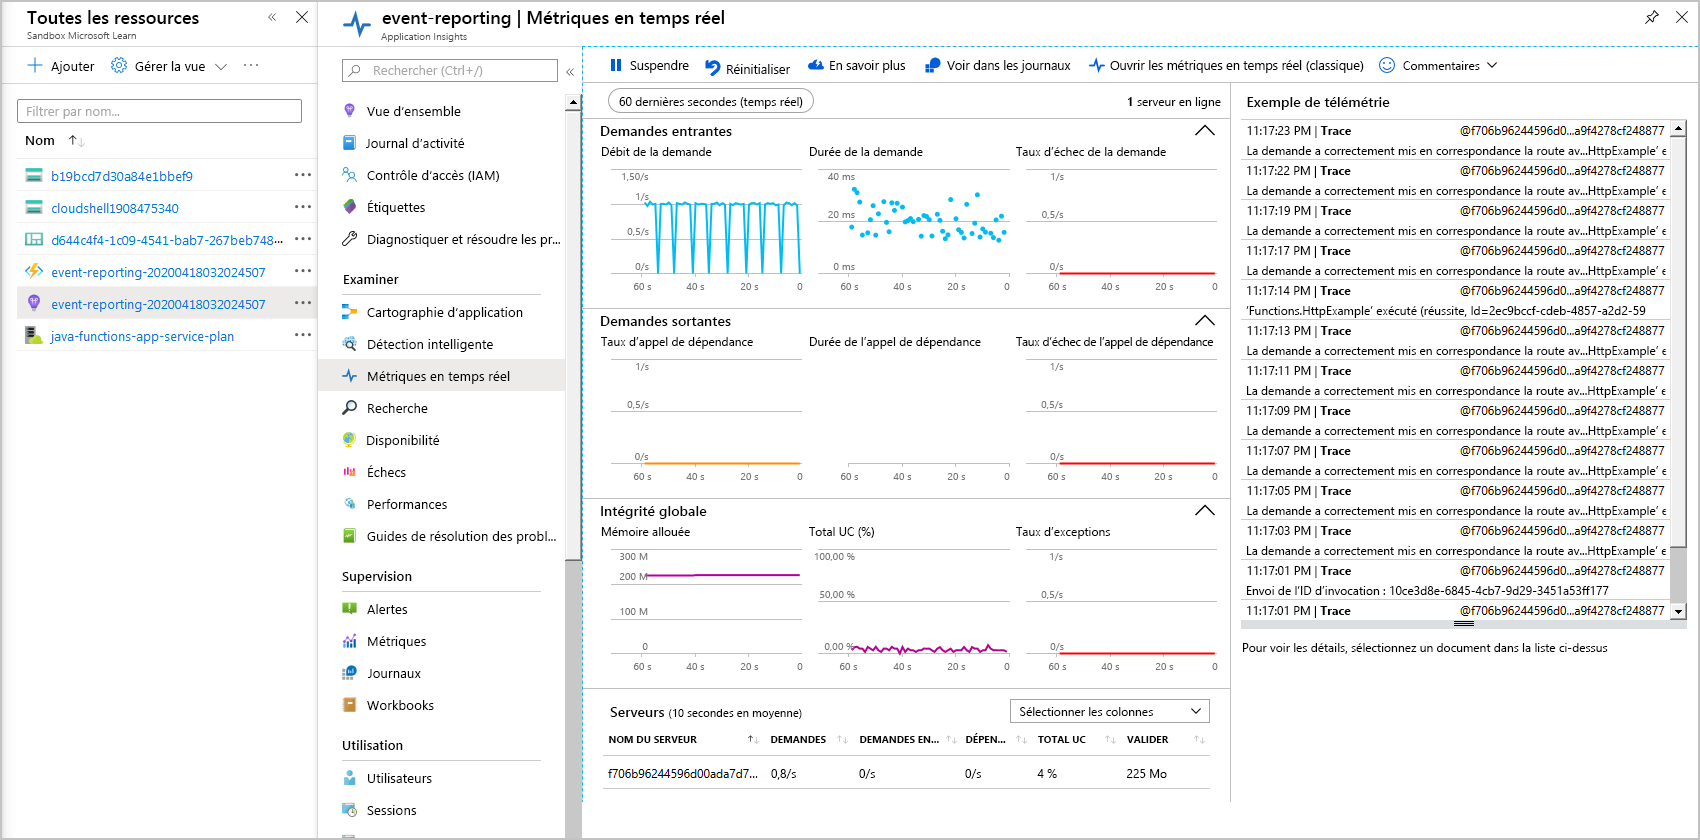Collapse the Toutes les ressources panel
The image size is (1700, 840).
[272, 17]
